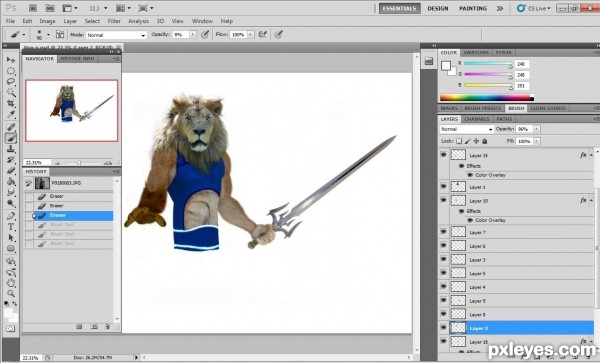Launch Mini Bridge from the application bar

[50, 8]
